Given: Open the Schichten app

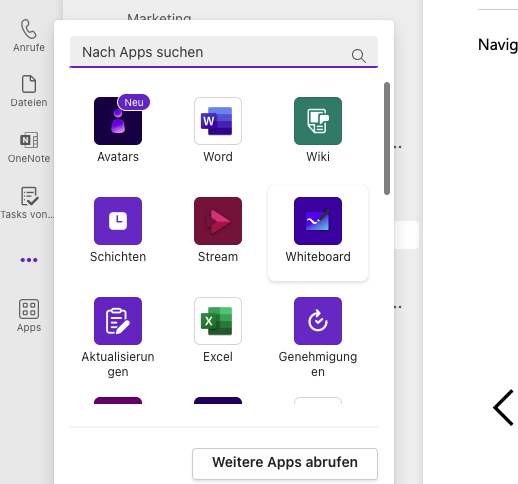Looking at the screenshot, I should pos(118,230).
